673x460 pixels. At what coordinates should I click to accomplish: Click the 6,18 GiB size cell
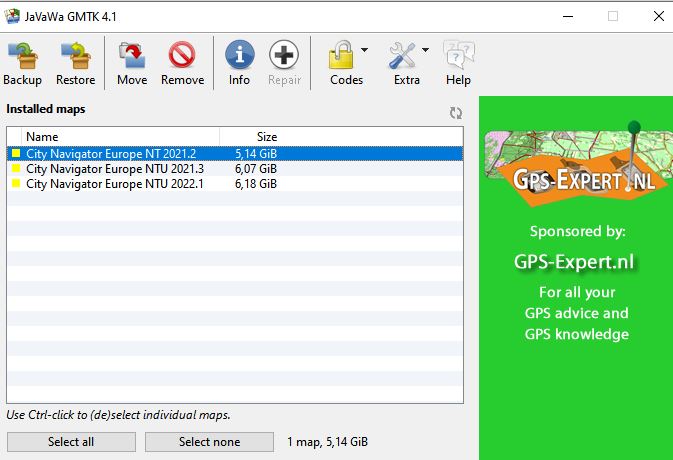256,184
